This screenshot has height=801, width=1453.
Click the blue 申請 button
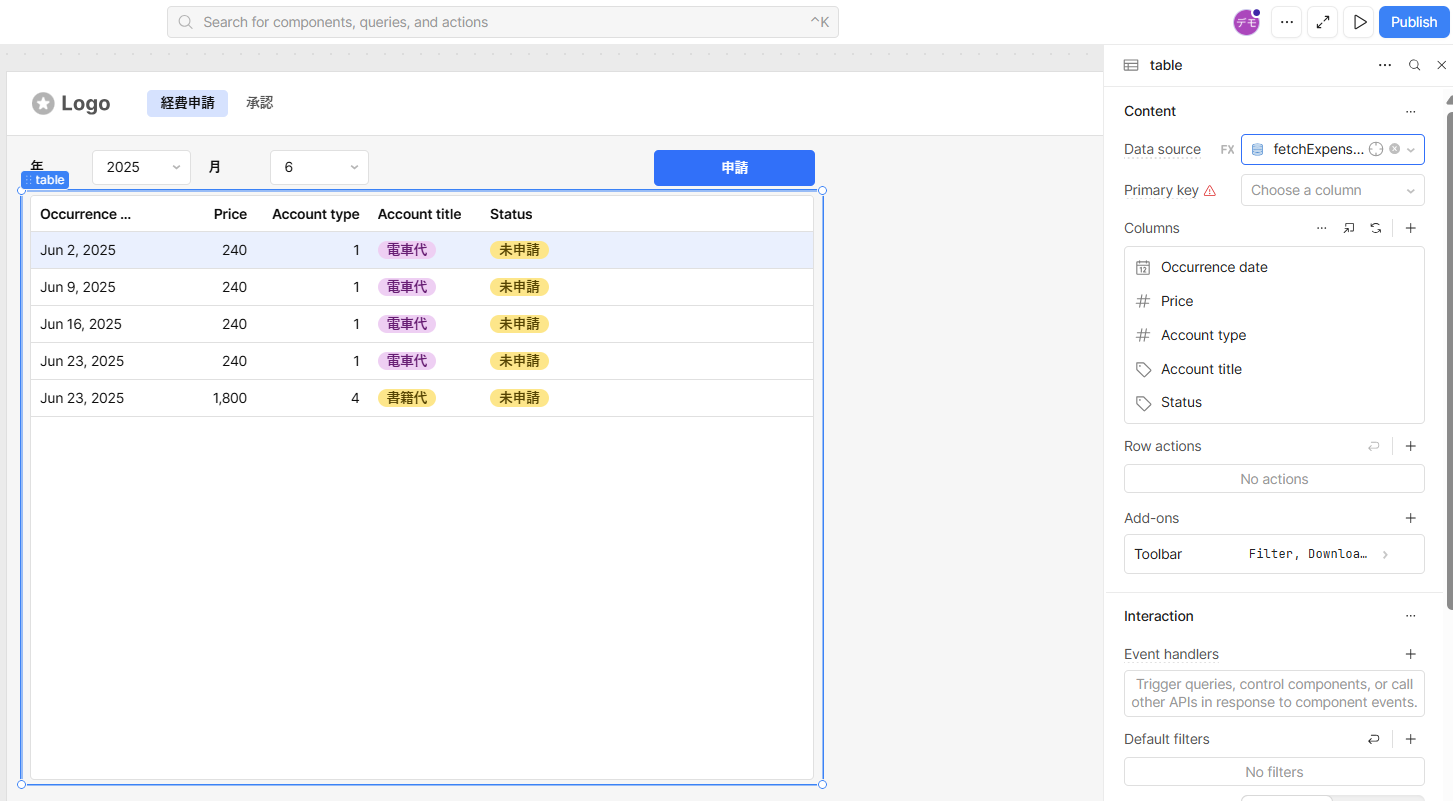(x=734, y=168)
